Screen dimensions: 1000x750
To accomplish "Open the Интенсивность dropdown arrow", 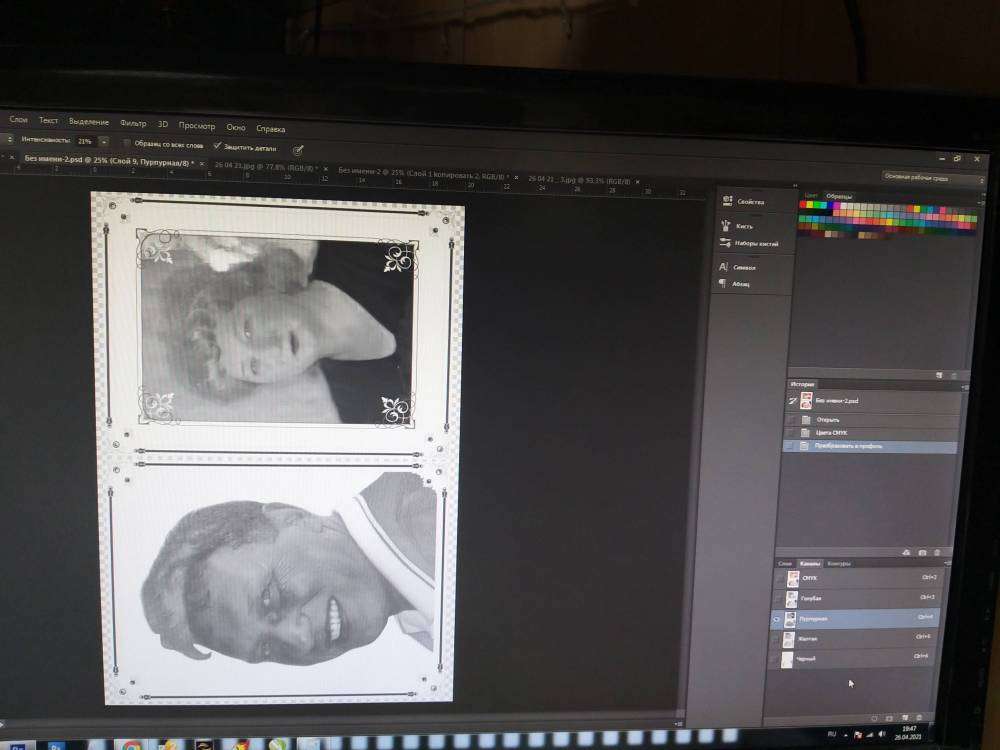I will tap(104, 141).
